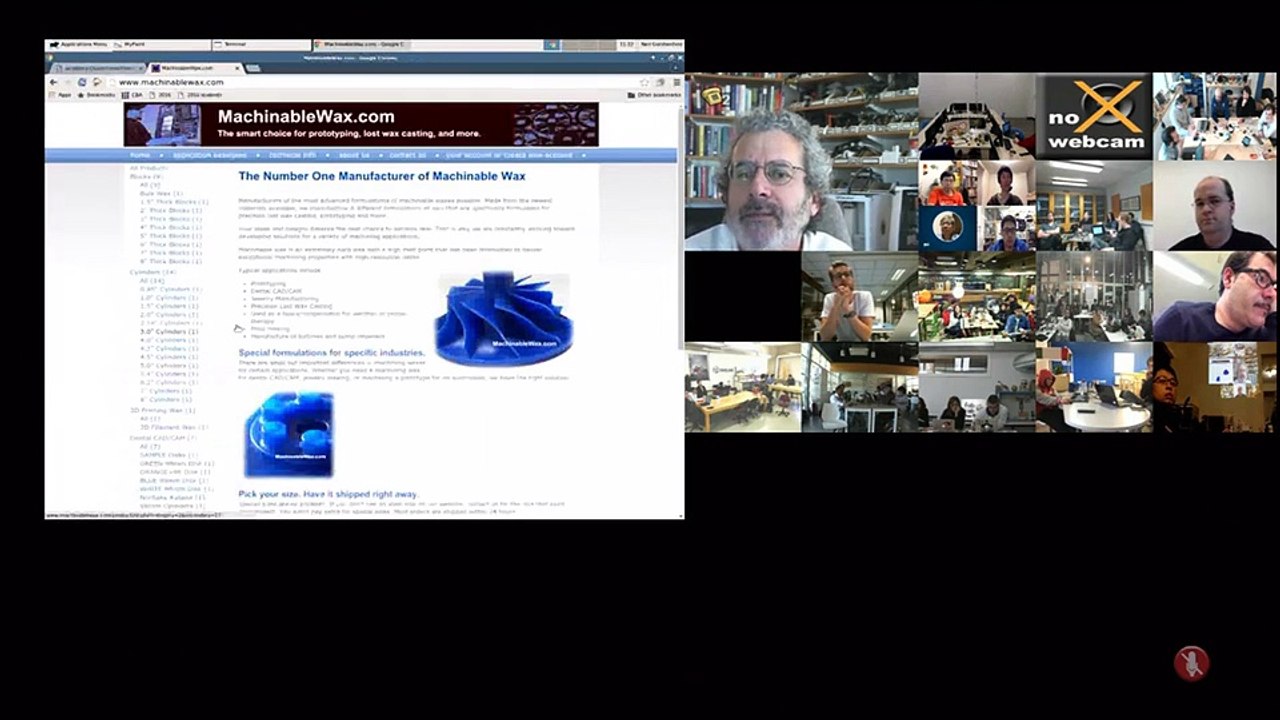Open the Apps bookmark shortcut
Screen dimensions: 1280x720
(60, 95)
